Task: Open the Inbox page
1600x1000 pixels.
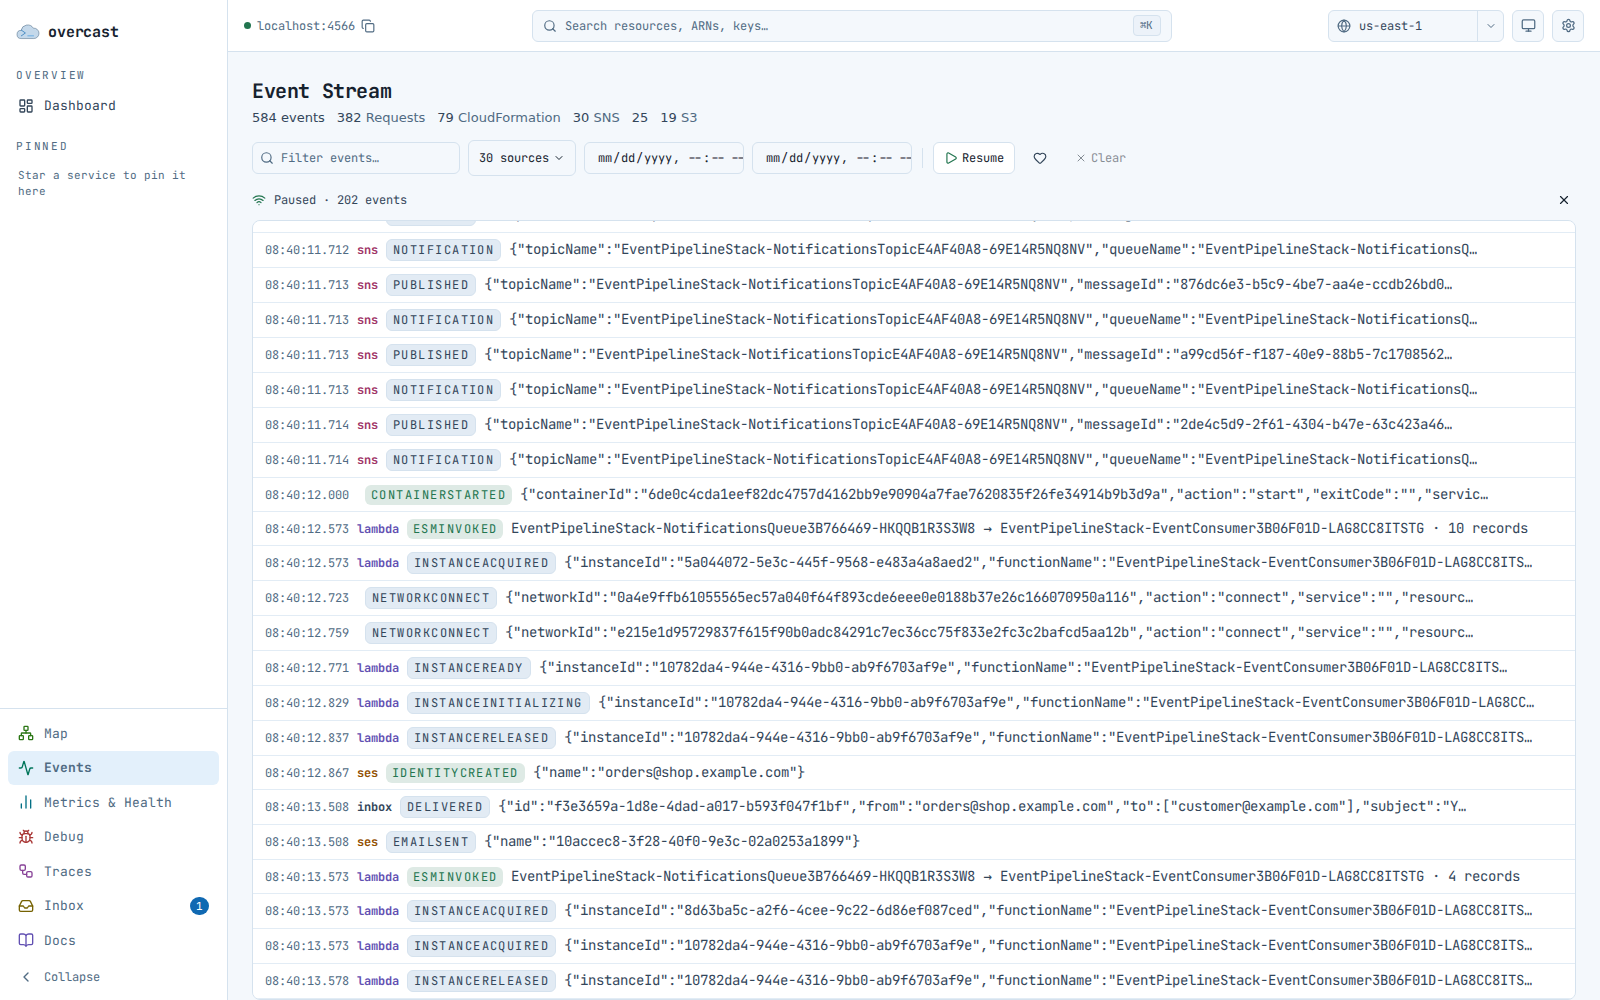Action: point(113,906)
